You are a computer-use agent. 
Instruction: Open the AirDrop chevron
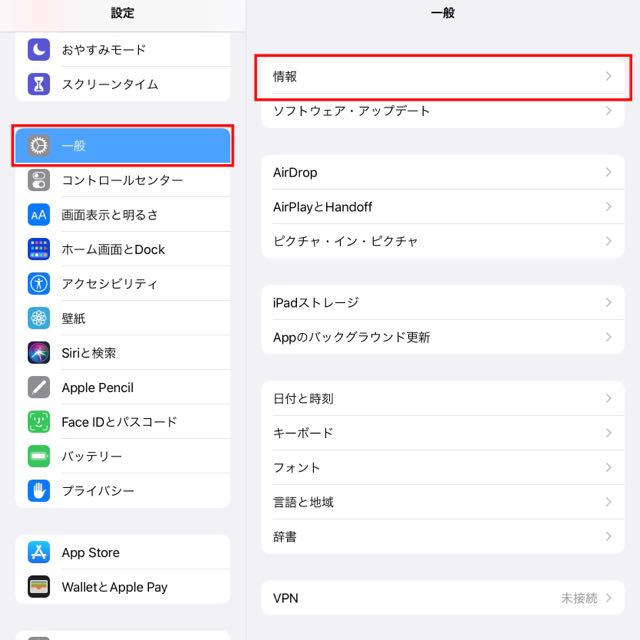(x=609, y=172)
